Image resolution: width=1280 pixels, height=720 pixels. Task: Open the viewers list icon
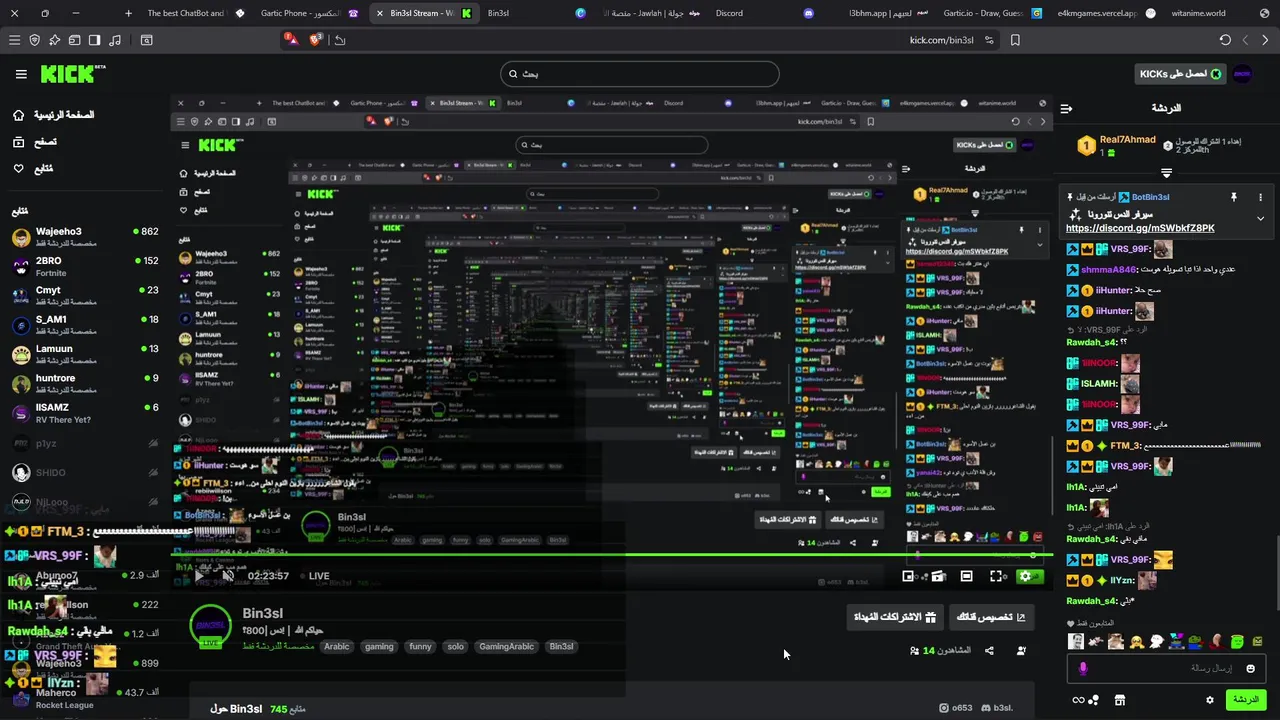tap(914, 650)
